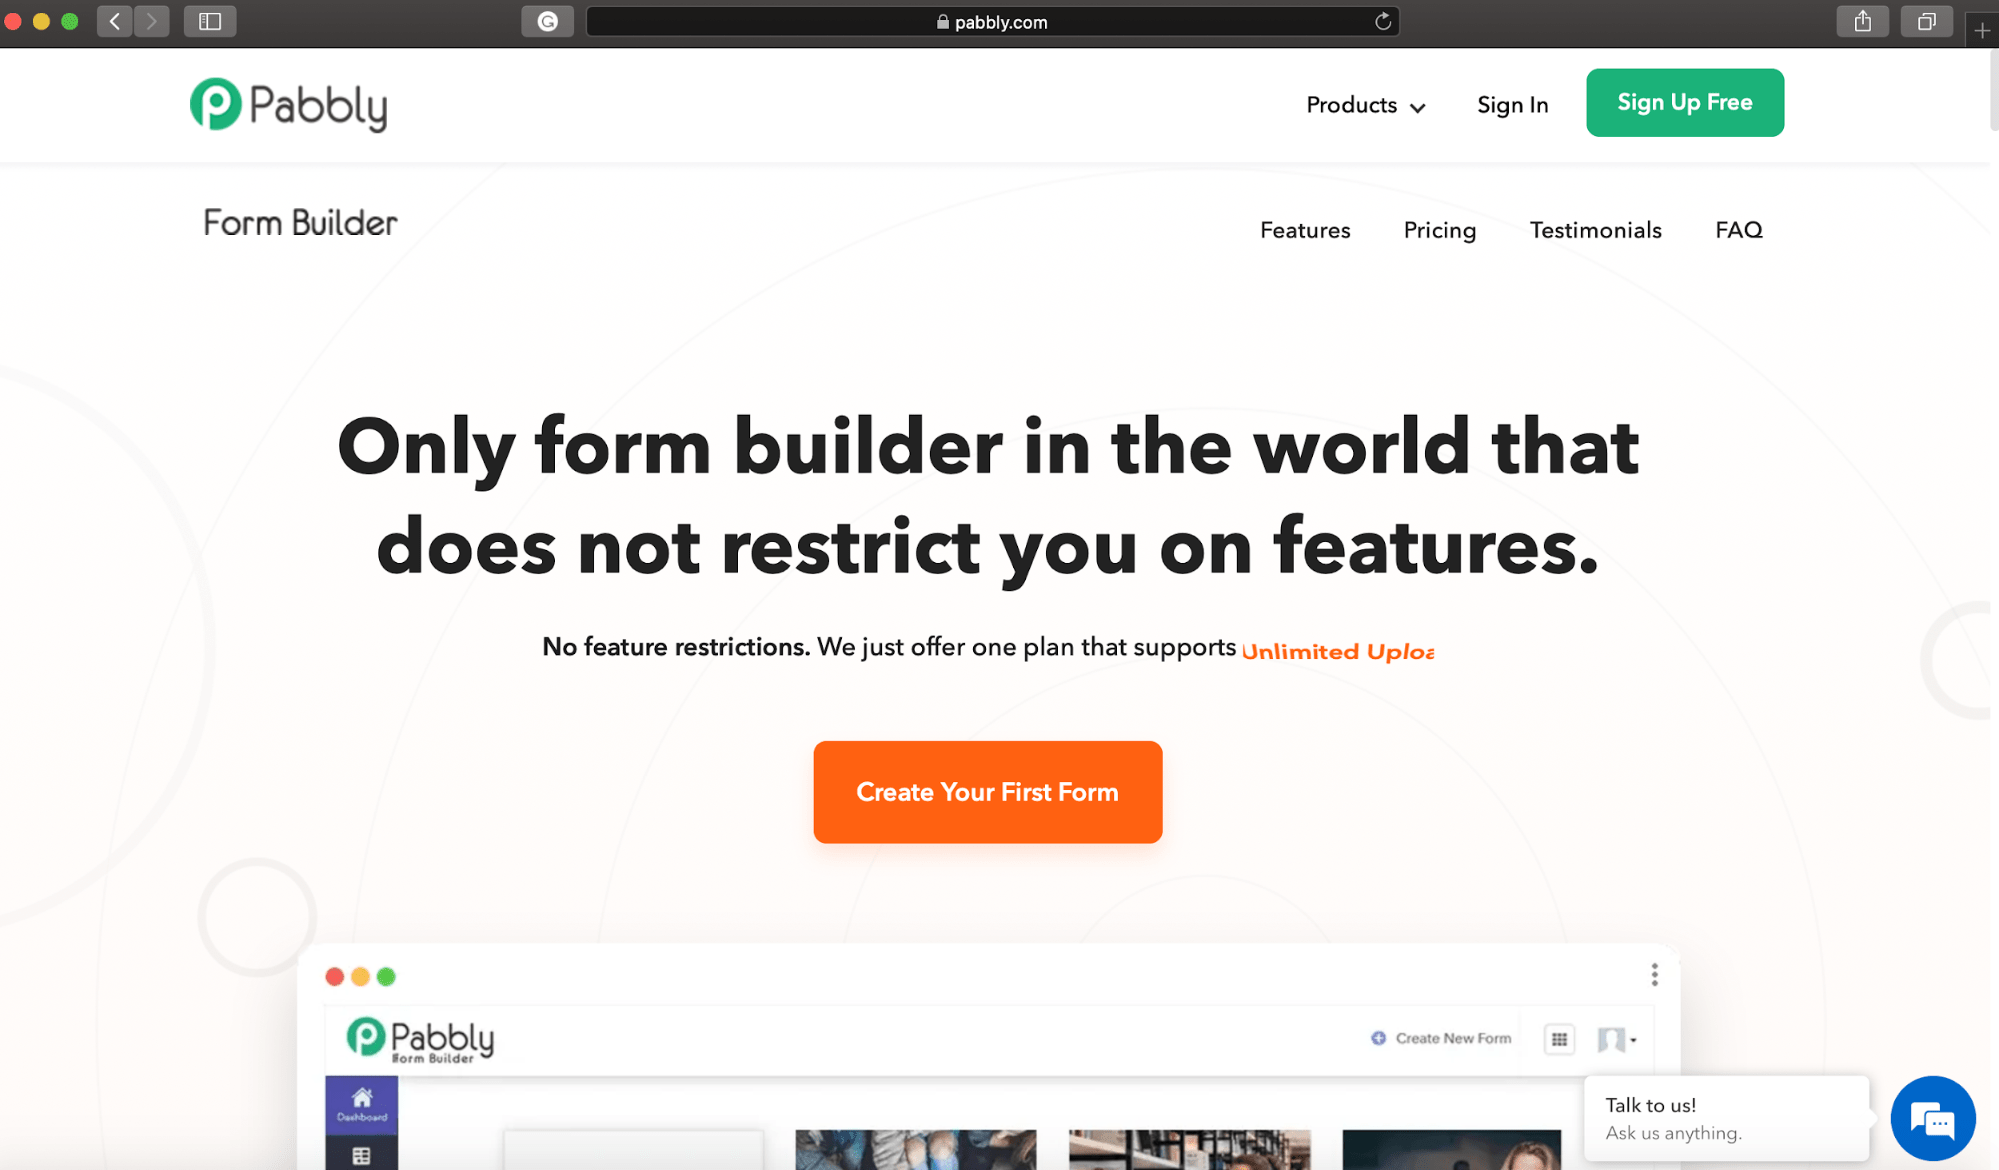This screenshot has height=1170, width=1999.
Task: Click the Safari share icon
Action: click(x=1861, y=20)
